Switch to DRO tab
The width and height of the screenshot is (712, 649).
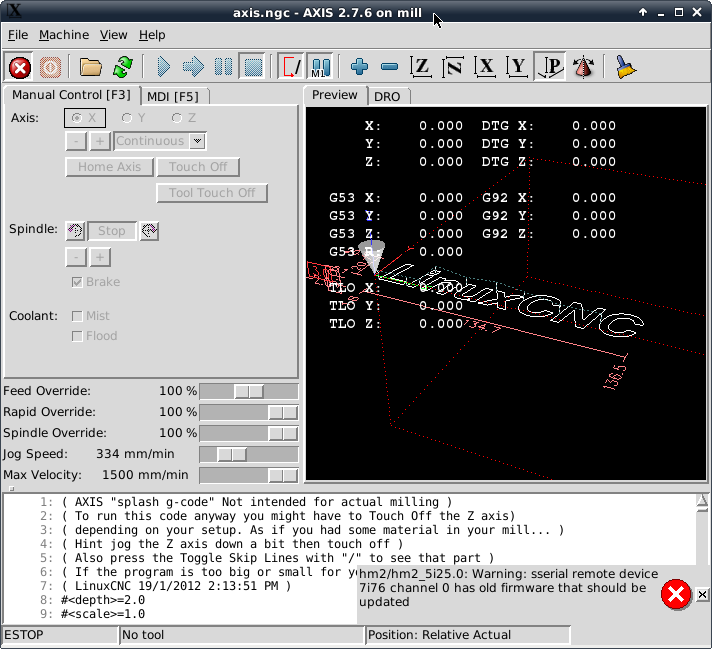(x=387, y=97)
